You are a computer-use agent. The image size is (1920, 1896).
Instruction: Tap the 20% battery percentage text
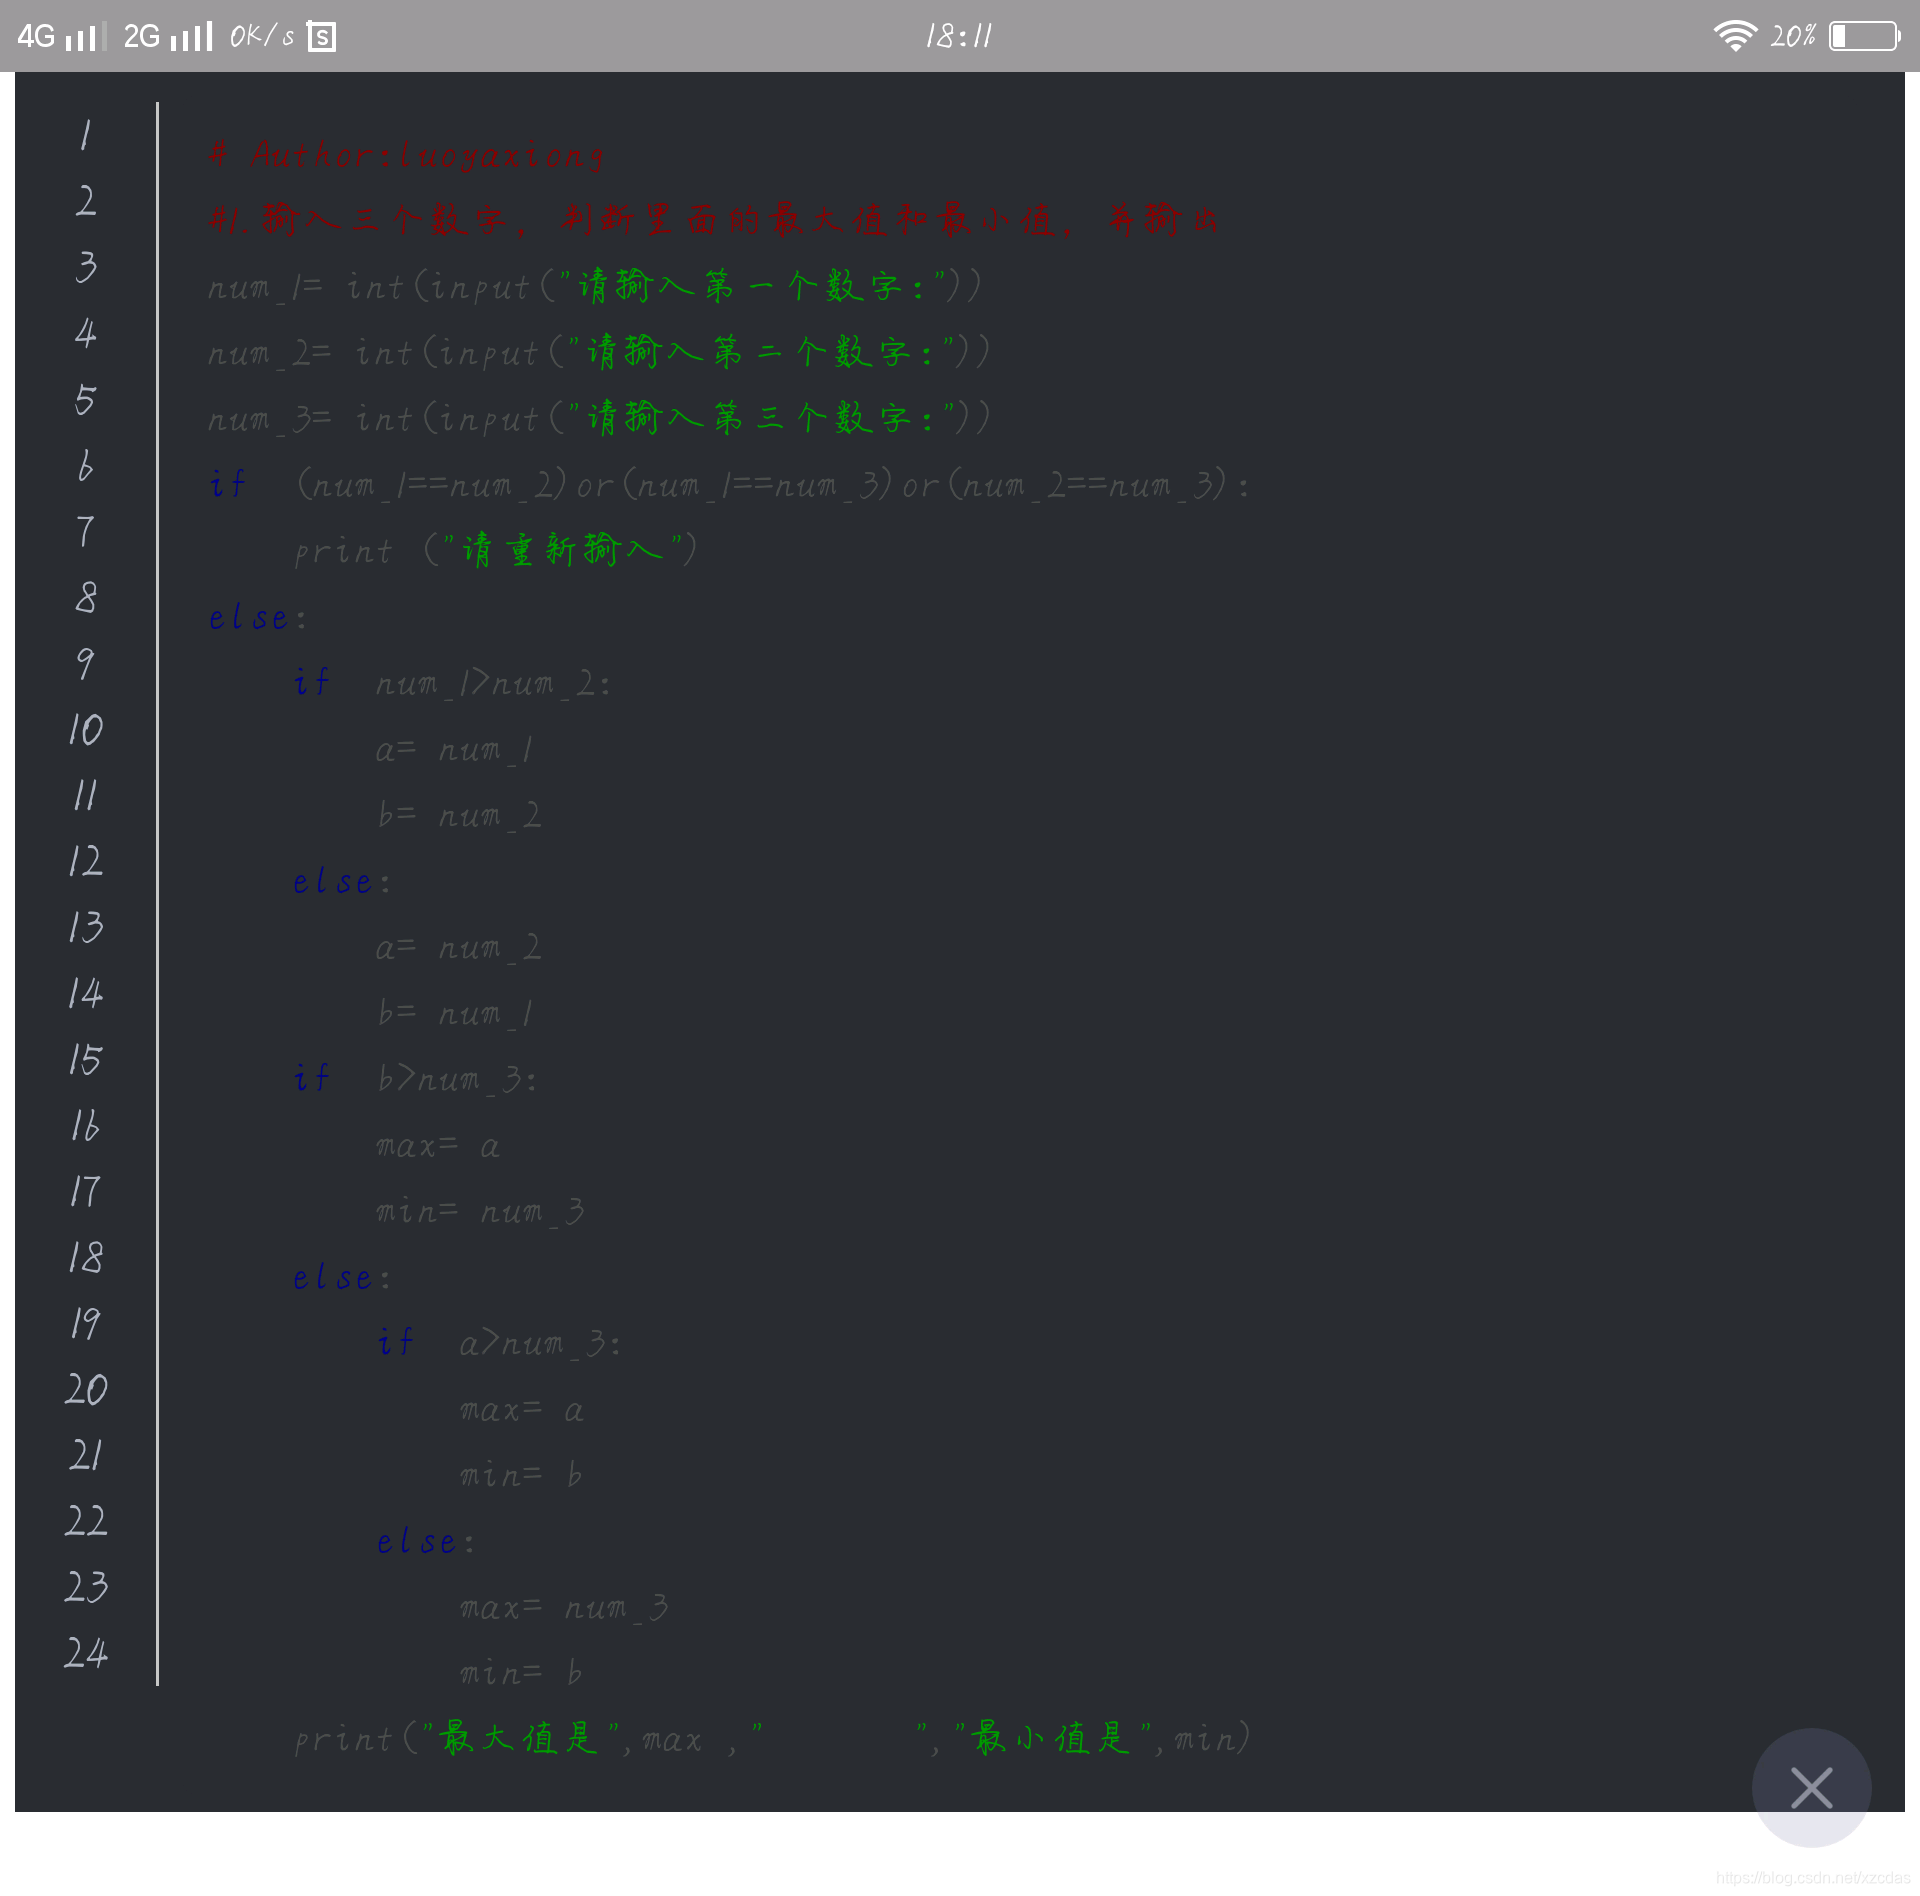pos(1792,37)
